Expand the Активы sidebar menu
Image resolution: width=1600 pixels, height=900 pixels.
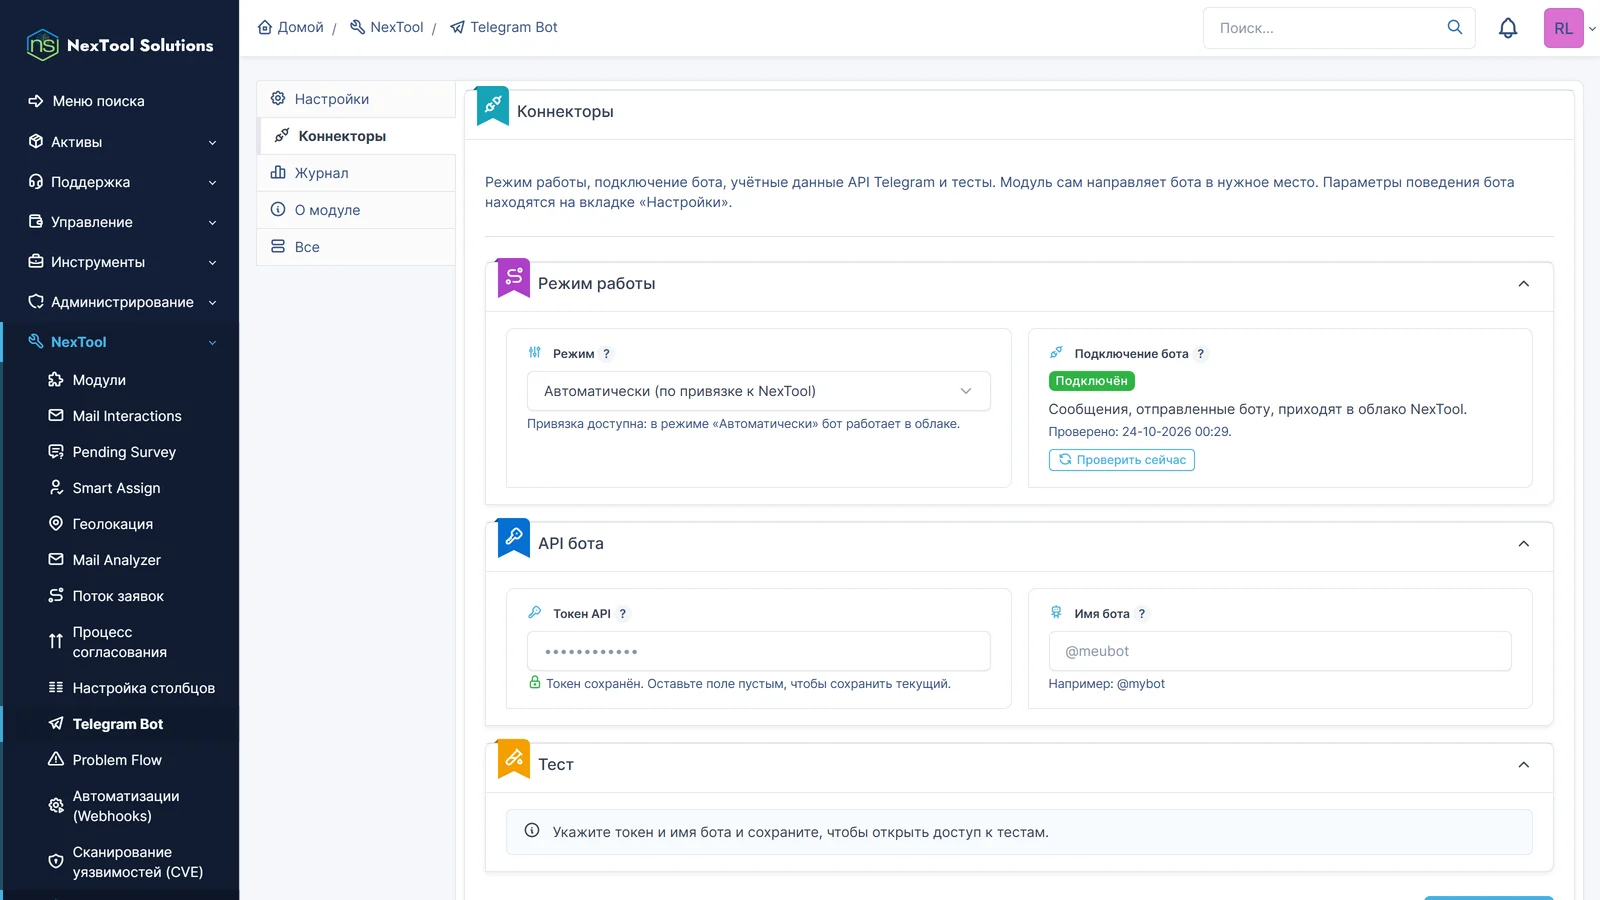[120, 142]
